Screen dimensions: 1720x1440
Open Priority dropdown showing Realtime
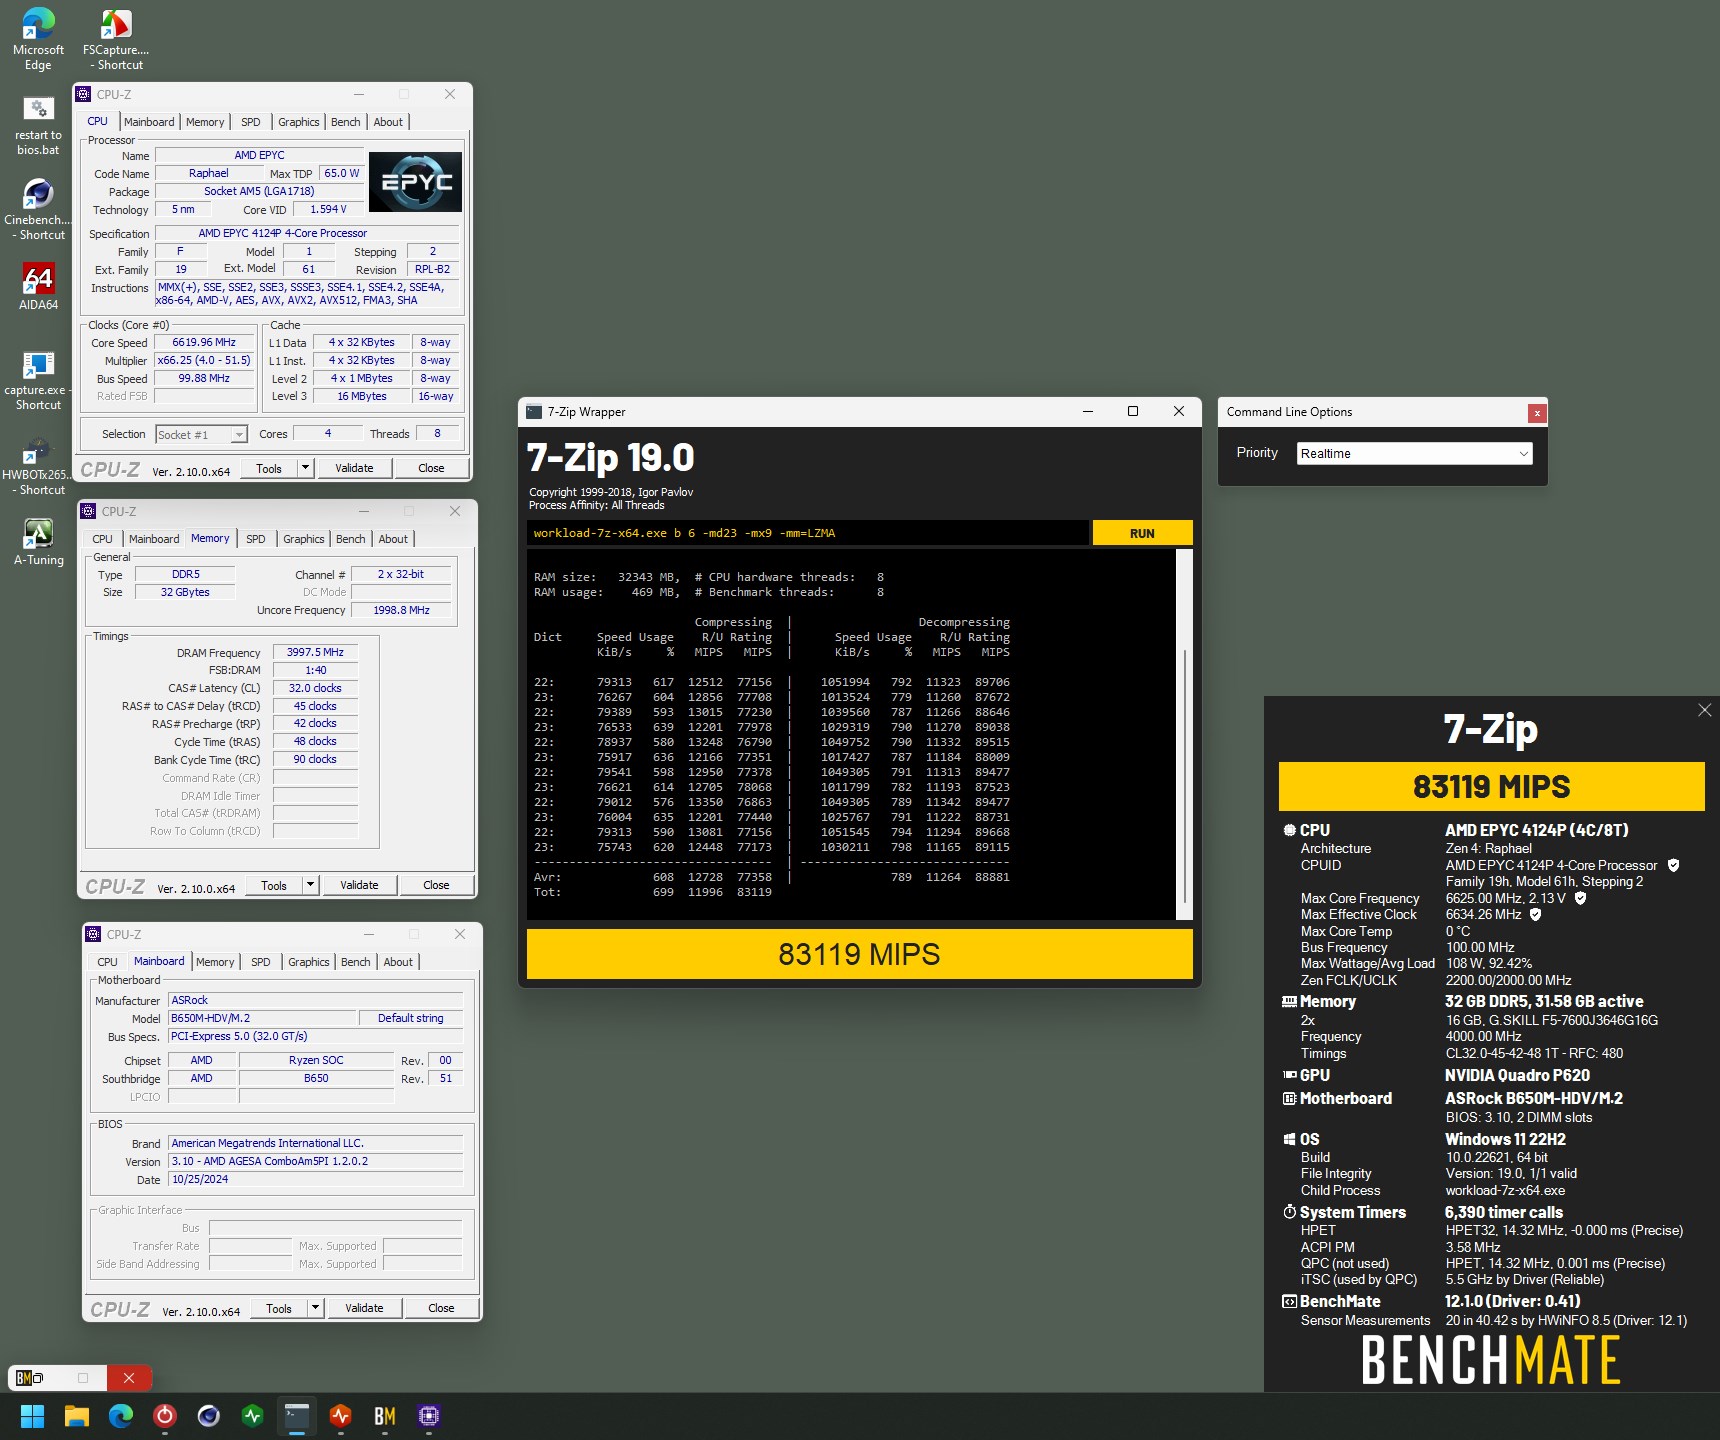tap(1414, 453)
